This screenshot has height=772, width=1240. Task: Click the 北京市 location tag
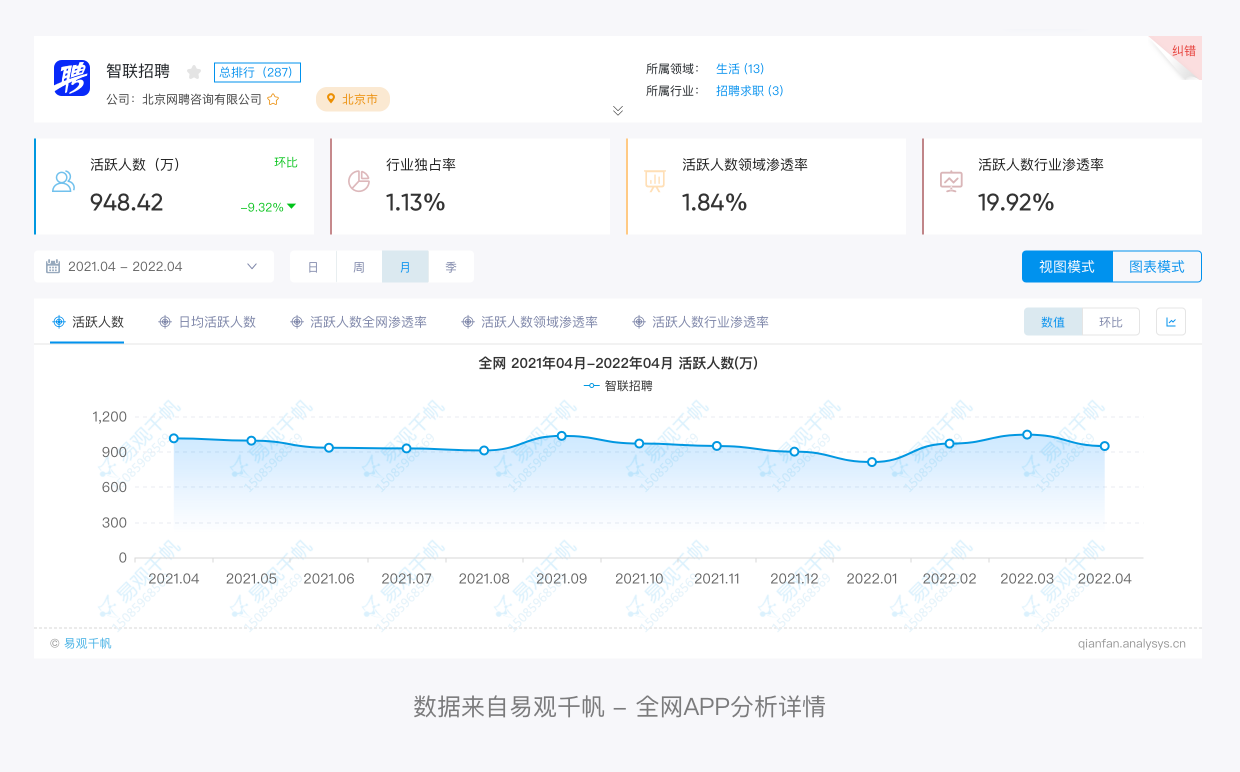(353, 99)
